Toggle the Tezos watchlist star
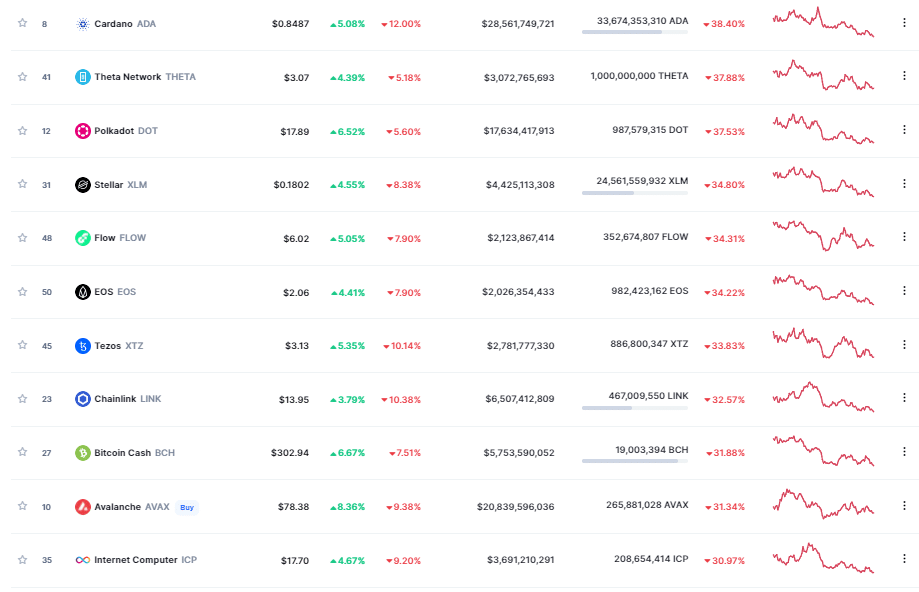The height and width of the screenshot is (592, 919). (x=22, y=345)
